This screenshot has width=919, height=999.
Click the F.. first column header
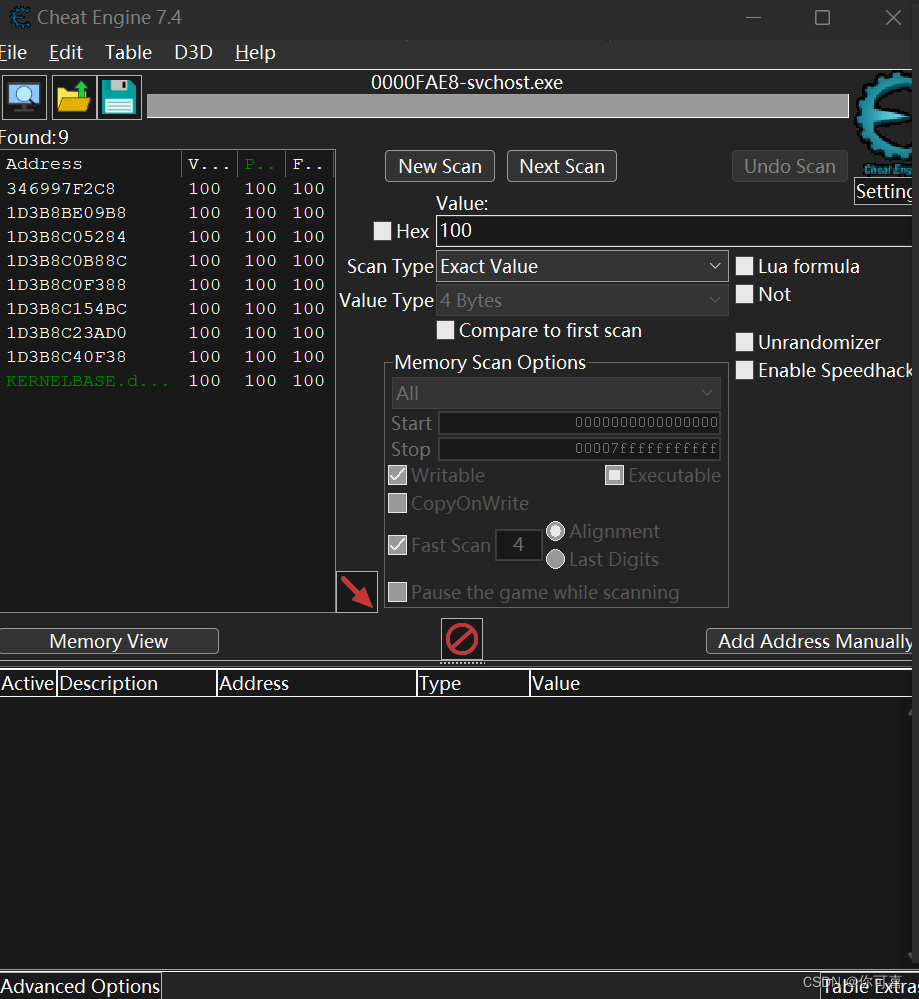(x=309, y=164)
